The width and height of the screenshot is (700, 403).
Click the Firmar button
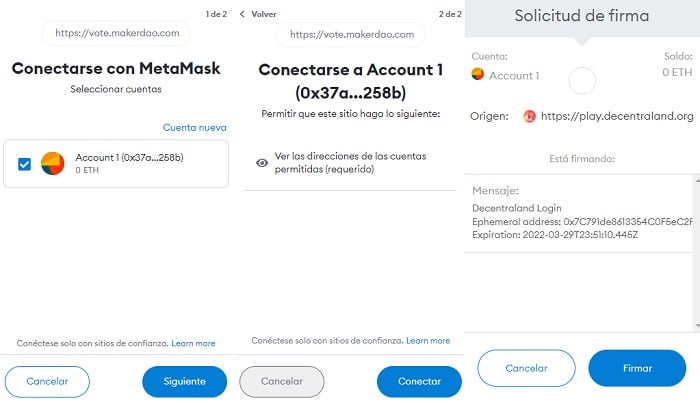point(637,368)
